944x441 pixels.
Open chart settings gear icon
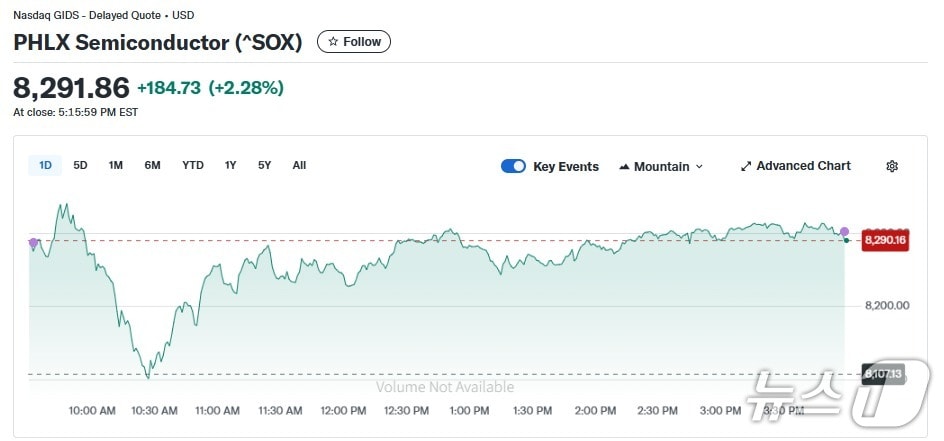(x=892, y=166)
